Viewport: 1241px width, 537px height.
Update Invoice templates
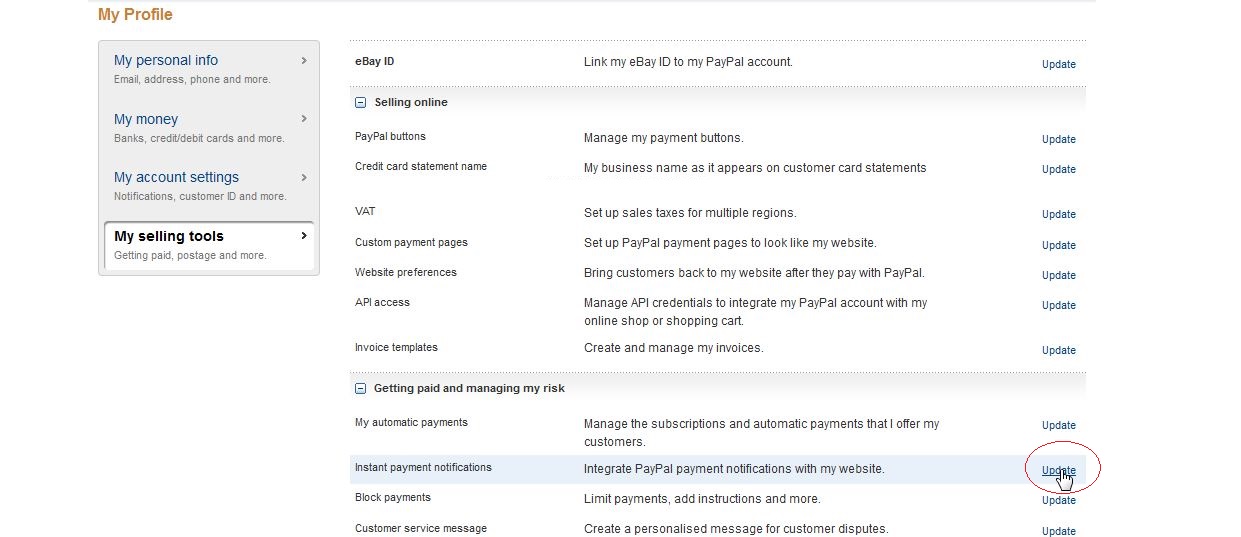point(1059,350)
